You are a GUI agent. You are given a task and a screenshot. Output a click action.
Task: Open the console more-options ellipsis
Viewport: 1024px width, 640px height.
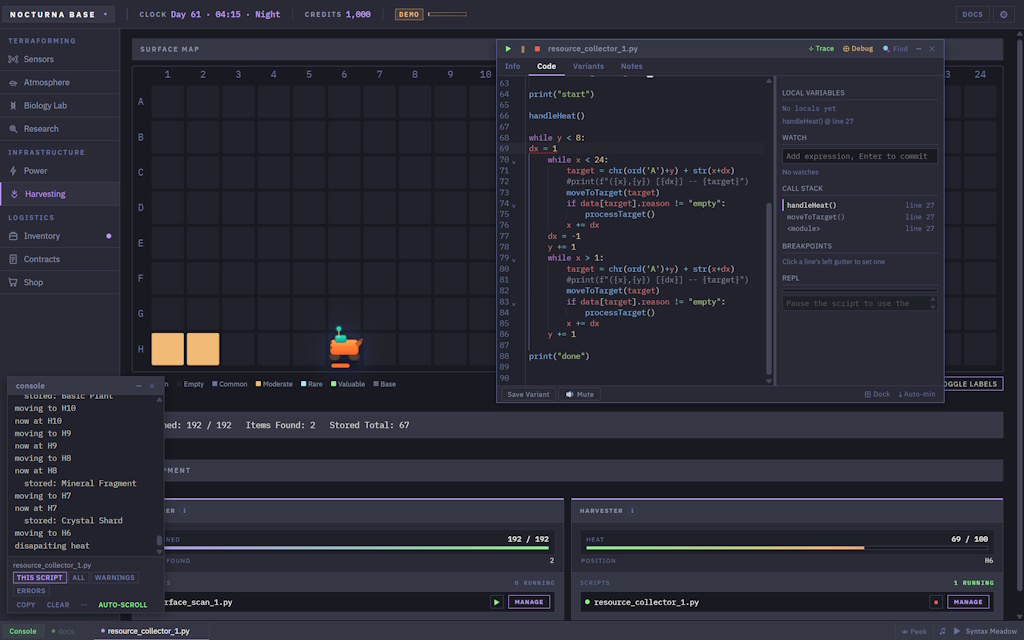tap(84, 605)
